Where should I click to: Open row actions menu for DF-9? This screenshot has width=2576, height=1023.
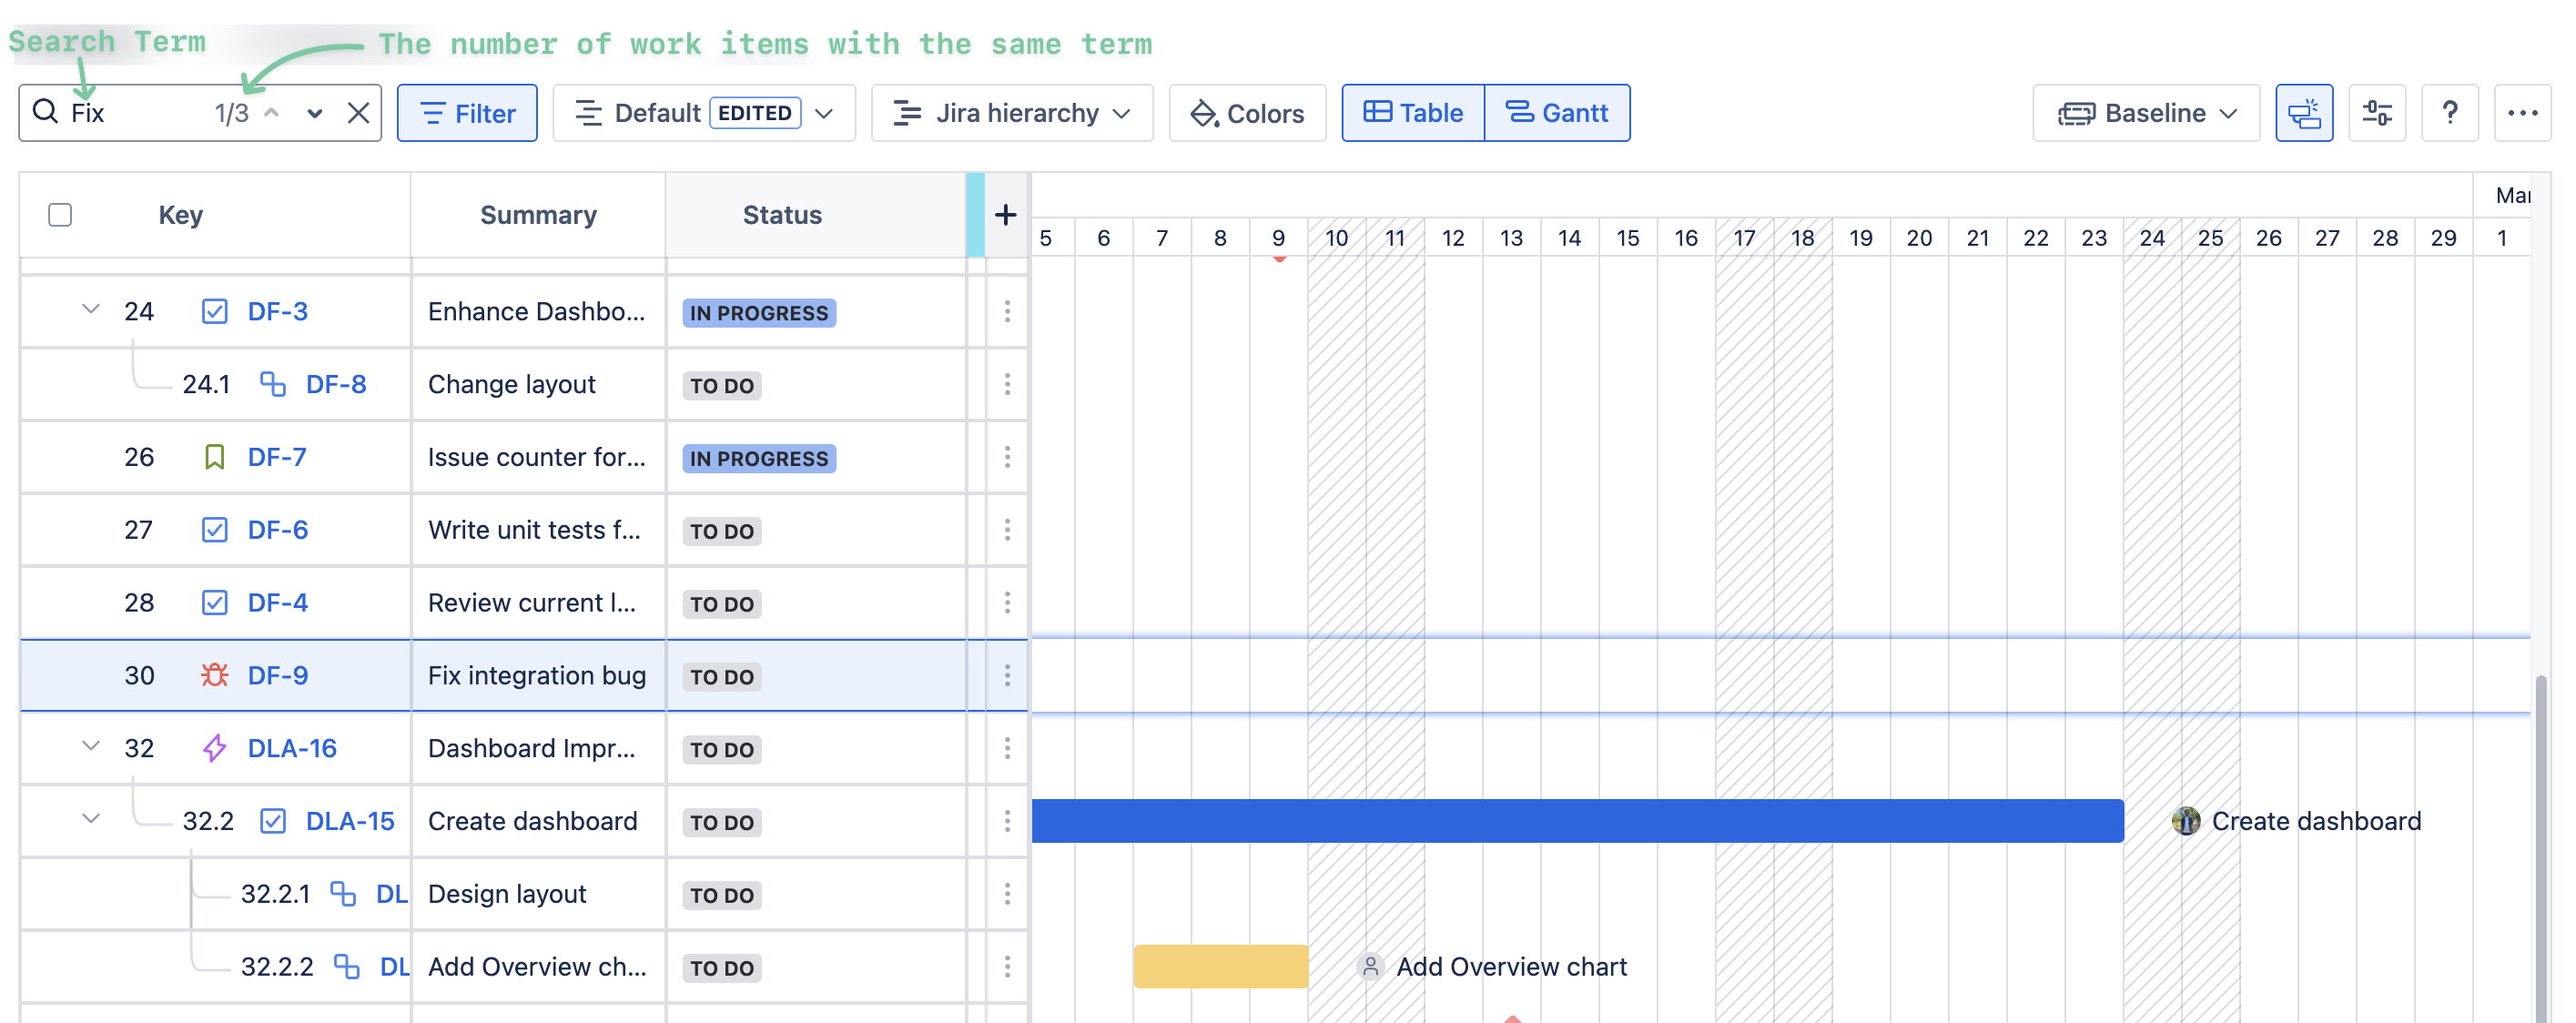click(x=1007, y=676)
